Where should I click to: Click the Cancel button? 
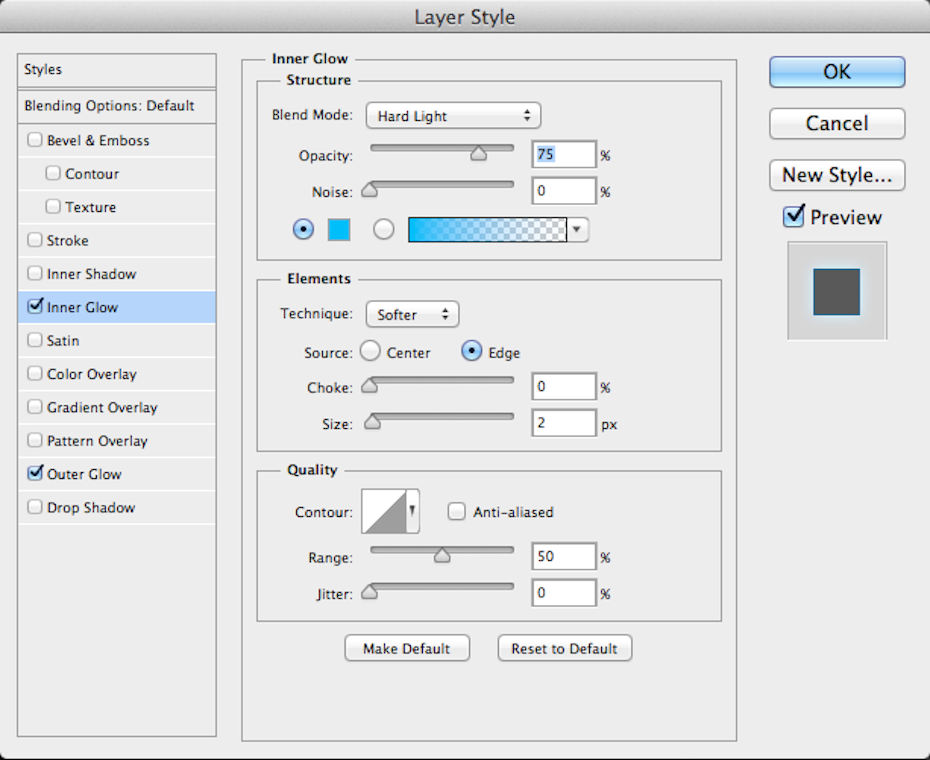[x=837, y=123]
